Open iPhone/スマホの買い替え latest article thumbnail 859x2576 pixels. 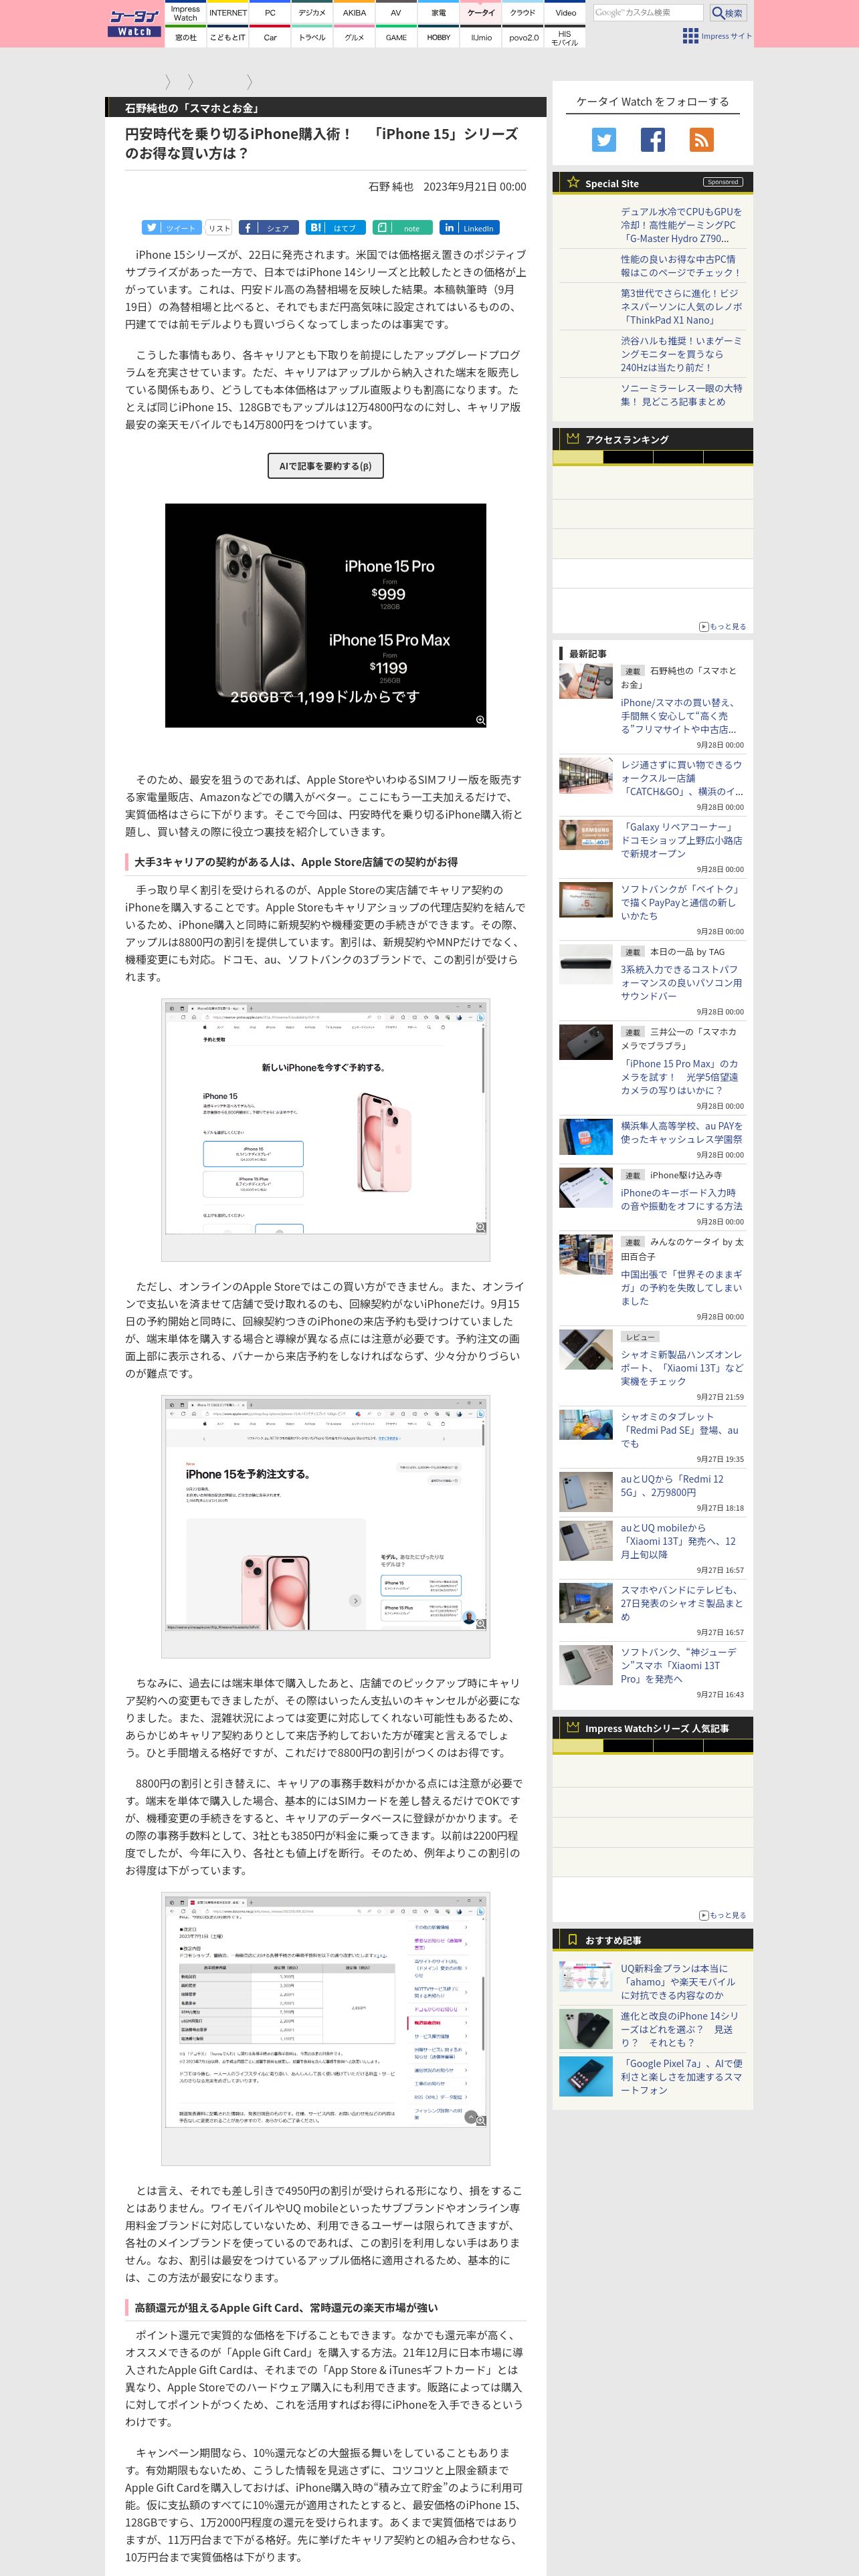pos(586,680)
